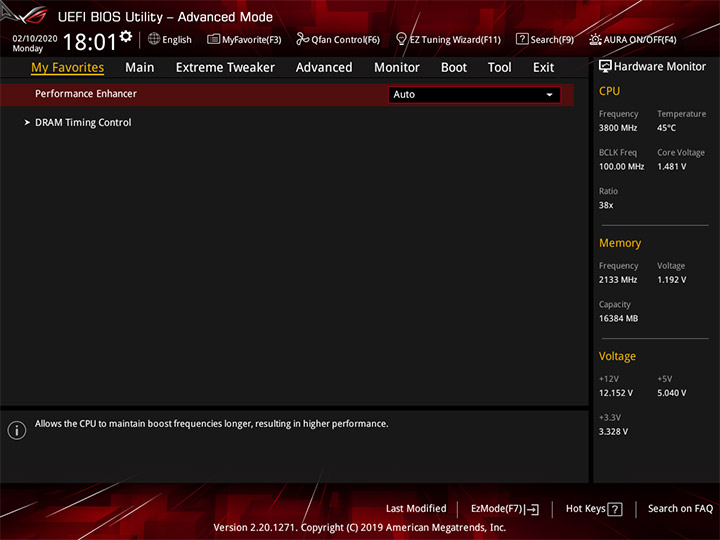Click CPU temperature value 45°C
Image resolution: width=720 pixels, height=540 pixels.
666,128
